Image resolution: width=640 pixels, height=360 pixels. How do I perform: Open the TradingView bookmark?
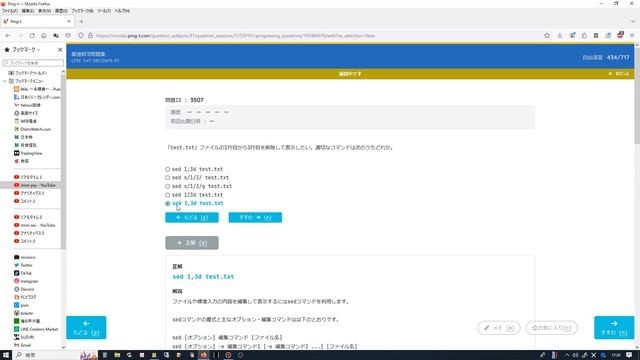29,153
